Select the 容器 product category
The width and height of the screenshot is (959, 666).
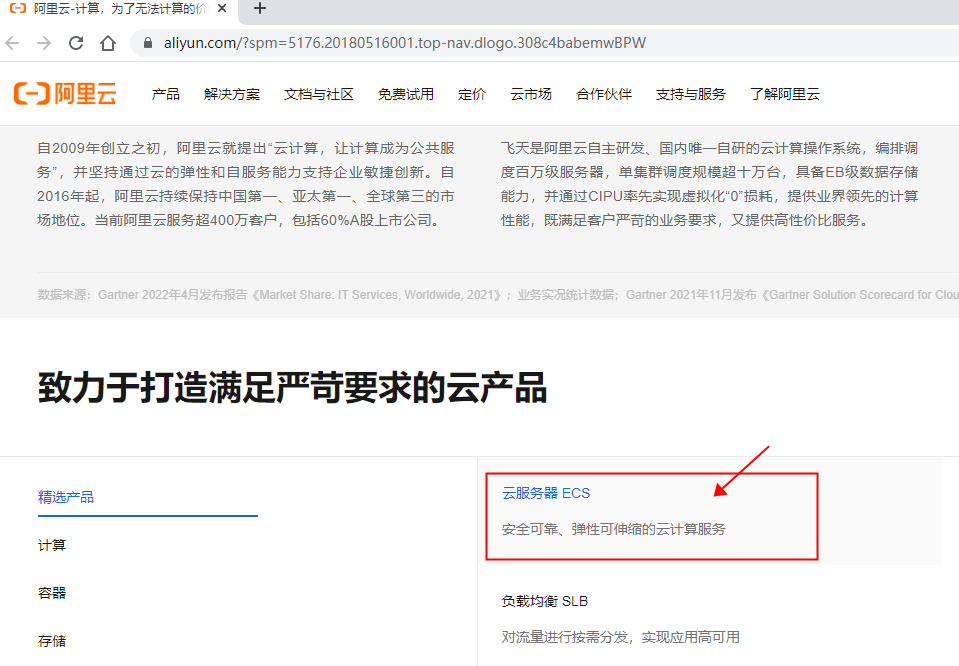click(x=52, y=593)
